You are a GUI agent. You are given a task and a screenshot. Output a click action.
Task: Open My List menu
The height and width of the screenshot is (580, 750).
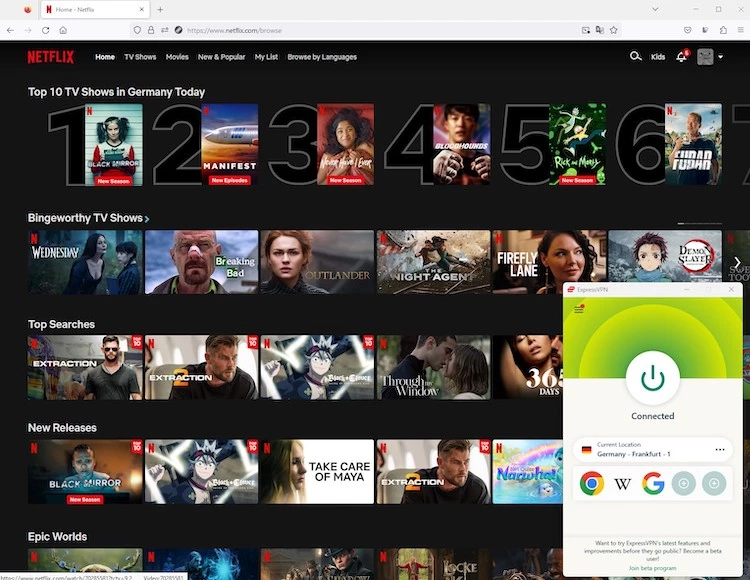[266, 57]
